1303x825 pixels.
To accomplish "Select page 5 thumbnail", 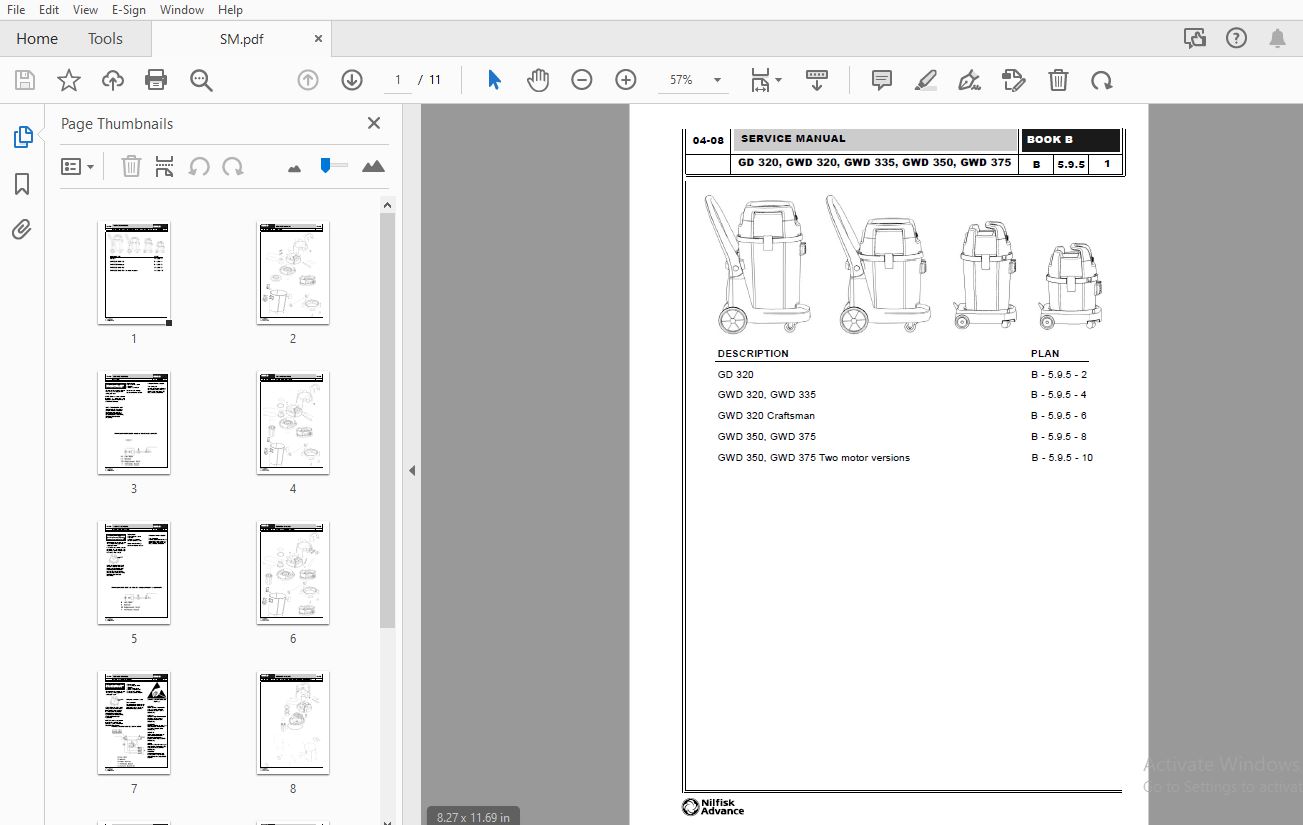I will pyautogui.click(x=134, y=573).
